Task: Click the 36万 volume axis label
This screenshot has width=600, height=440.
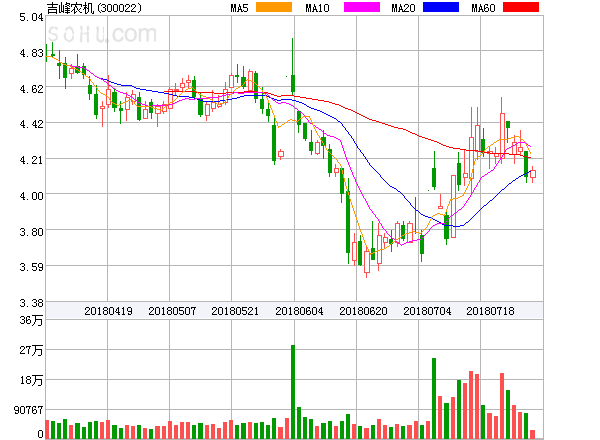Action: tap(31, 320)
